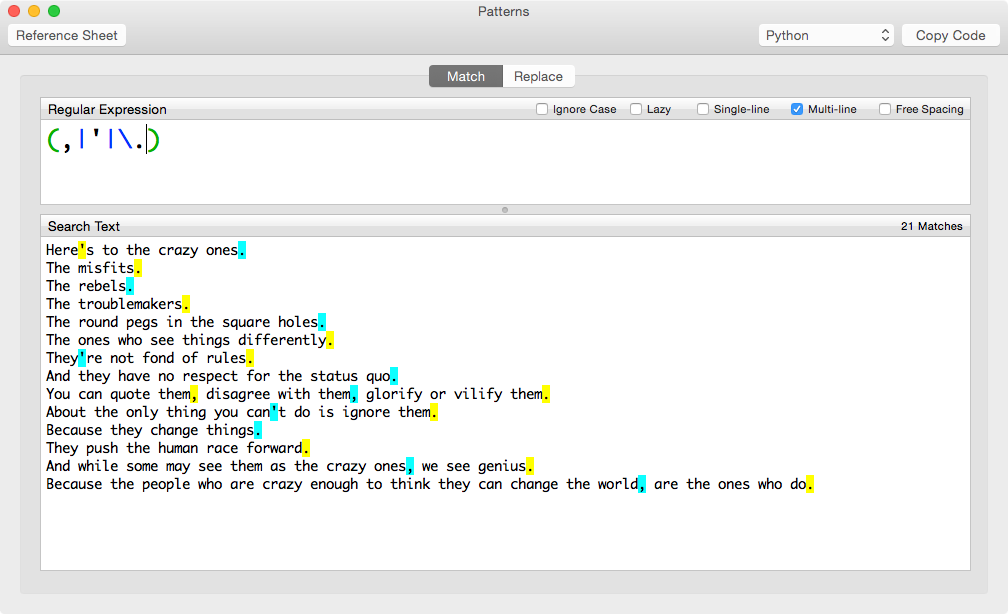The image size is (1008, 614).
Task: Click the line "The ones who see things differently."
Action: tap(190, 340)
